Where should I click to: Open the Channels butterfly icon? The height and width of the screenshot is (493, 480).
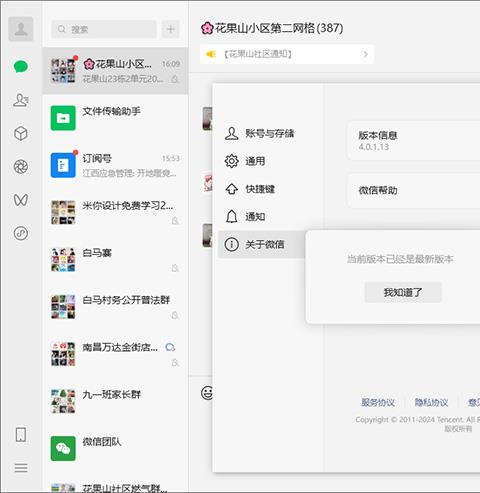pos(21,200)
